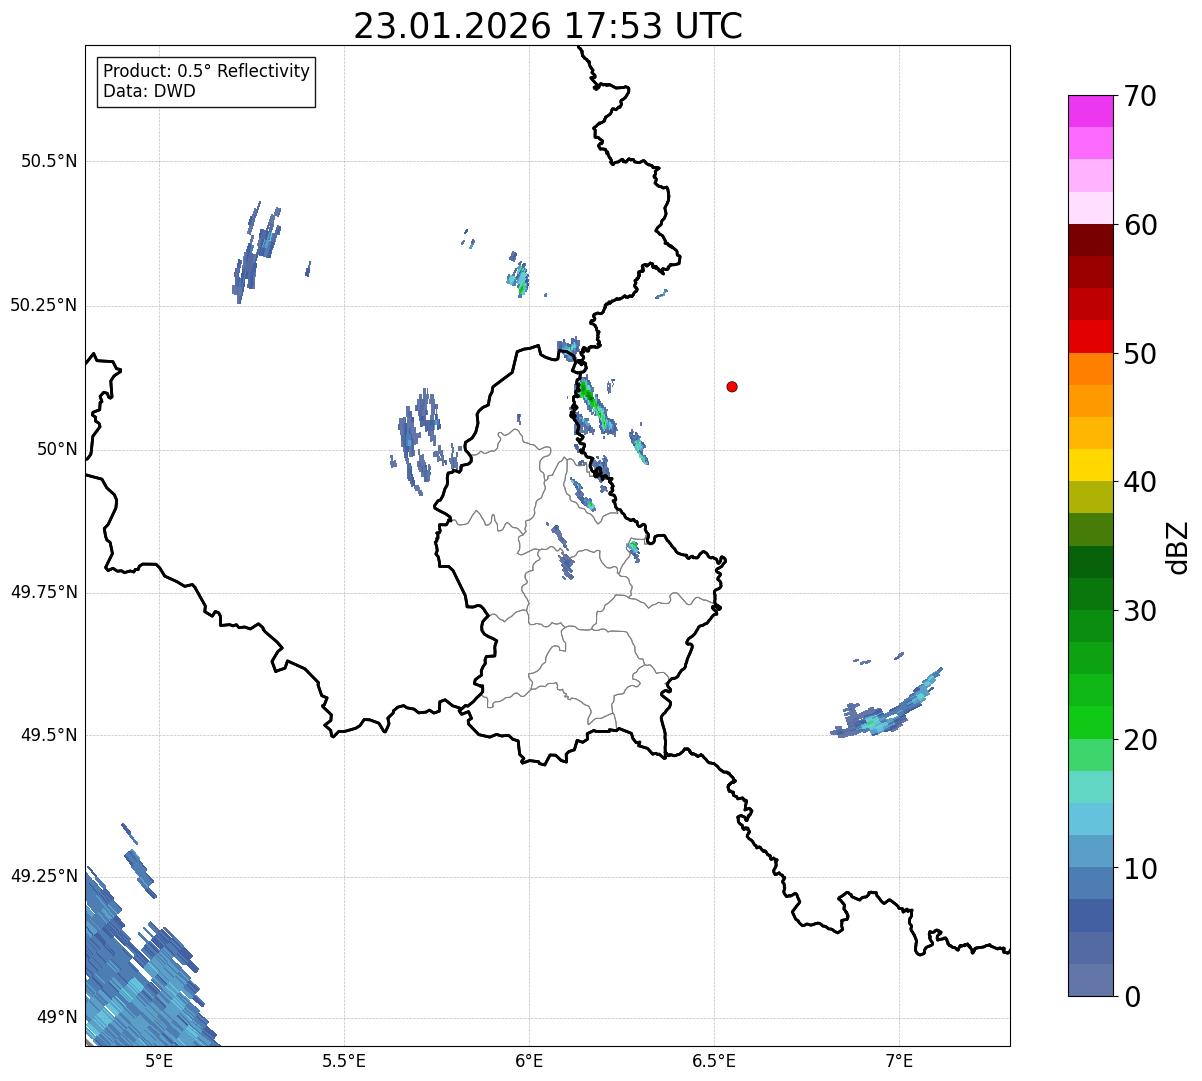Click the dark maroon swatch below 60
The width and height of the screenshot is (1202, 1081).
tap(1090, 240)
